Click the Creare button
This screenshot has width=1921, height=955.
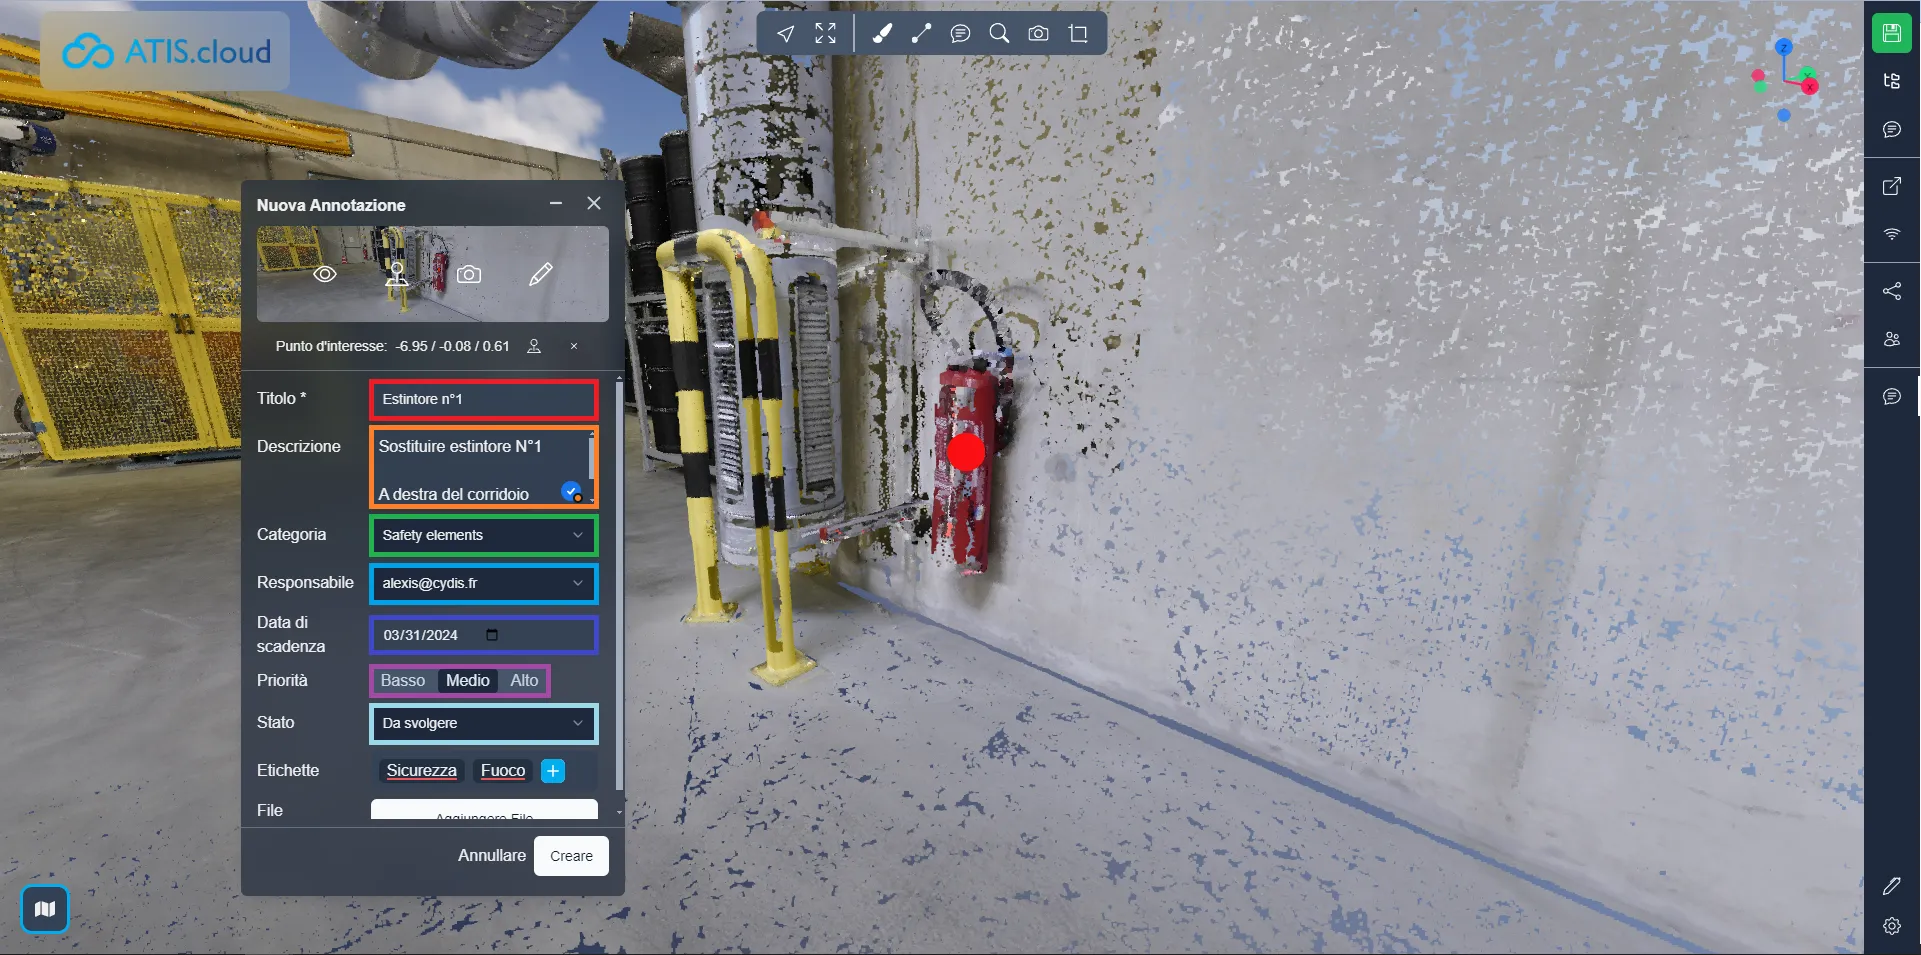tap(571, 856)
